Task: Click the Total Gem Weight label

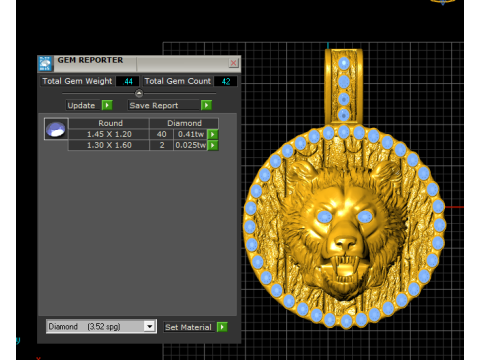Action: coord(77,81)
